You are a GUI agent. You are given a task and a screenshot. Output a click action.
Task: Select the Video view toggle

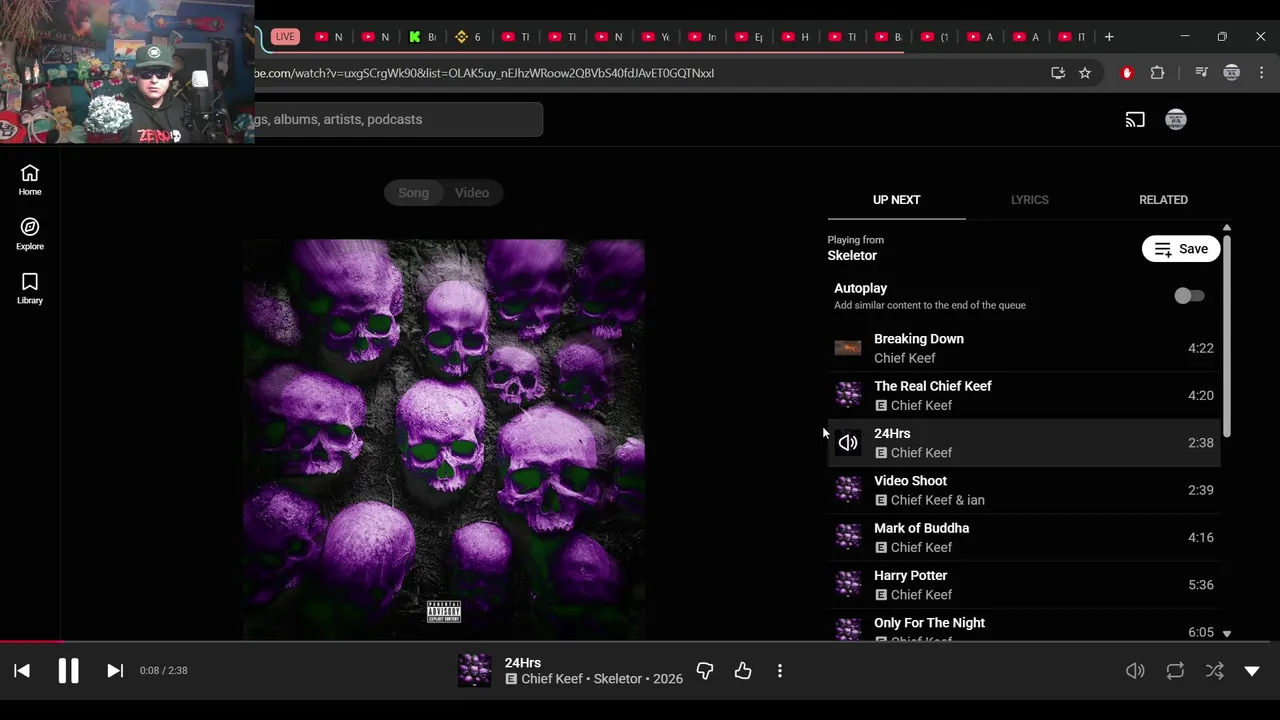(x=472, y=193)
